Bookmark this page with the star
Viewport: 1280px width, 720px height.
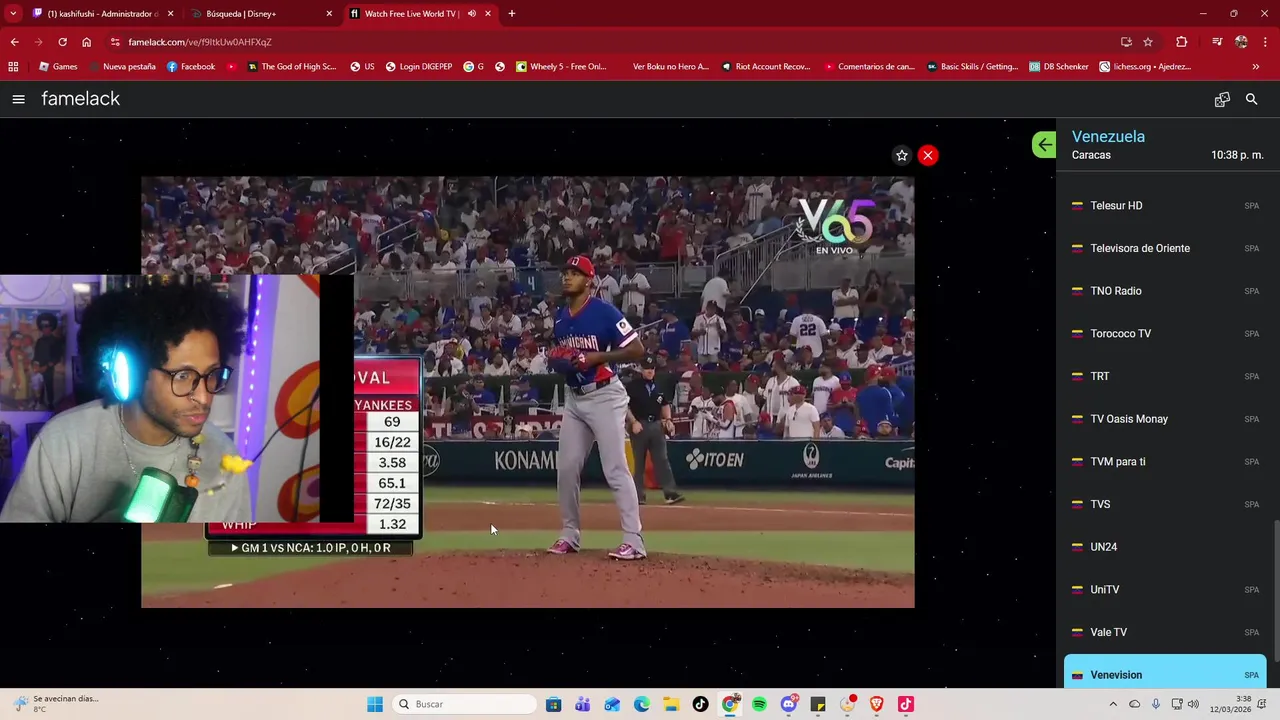tap(1148, 42)
